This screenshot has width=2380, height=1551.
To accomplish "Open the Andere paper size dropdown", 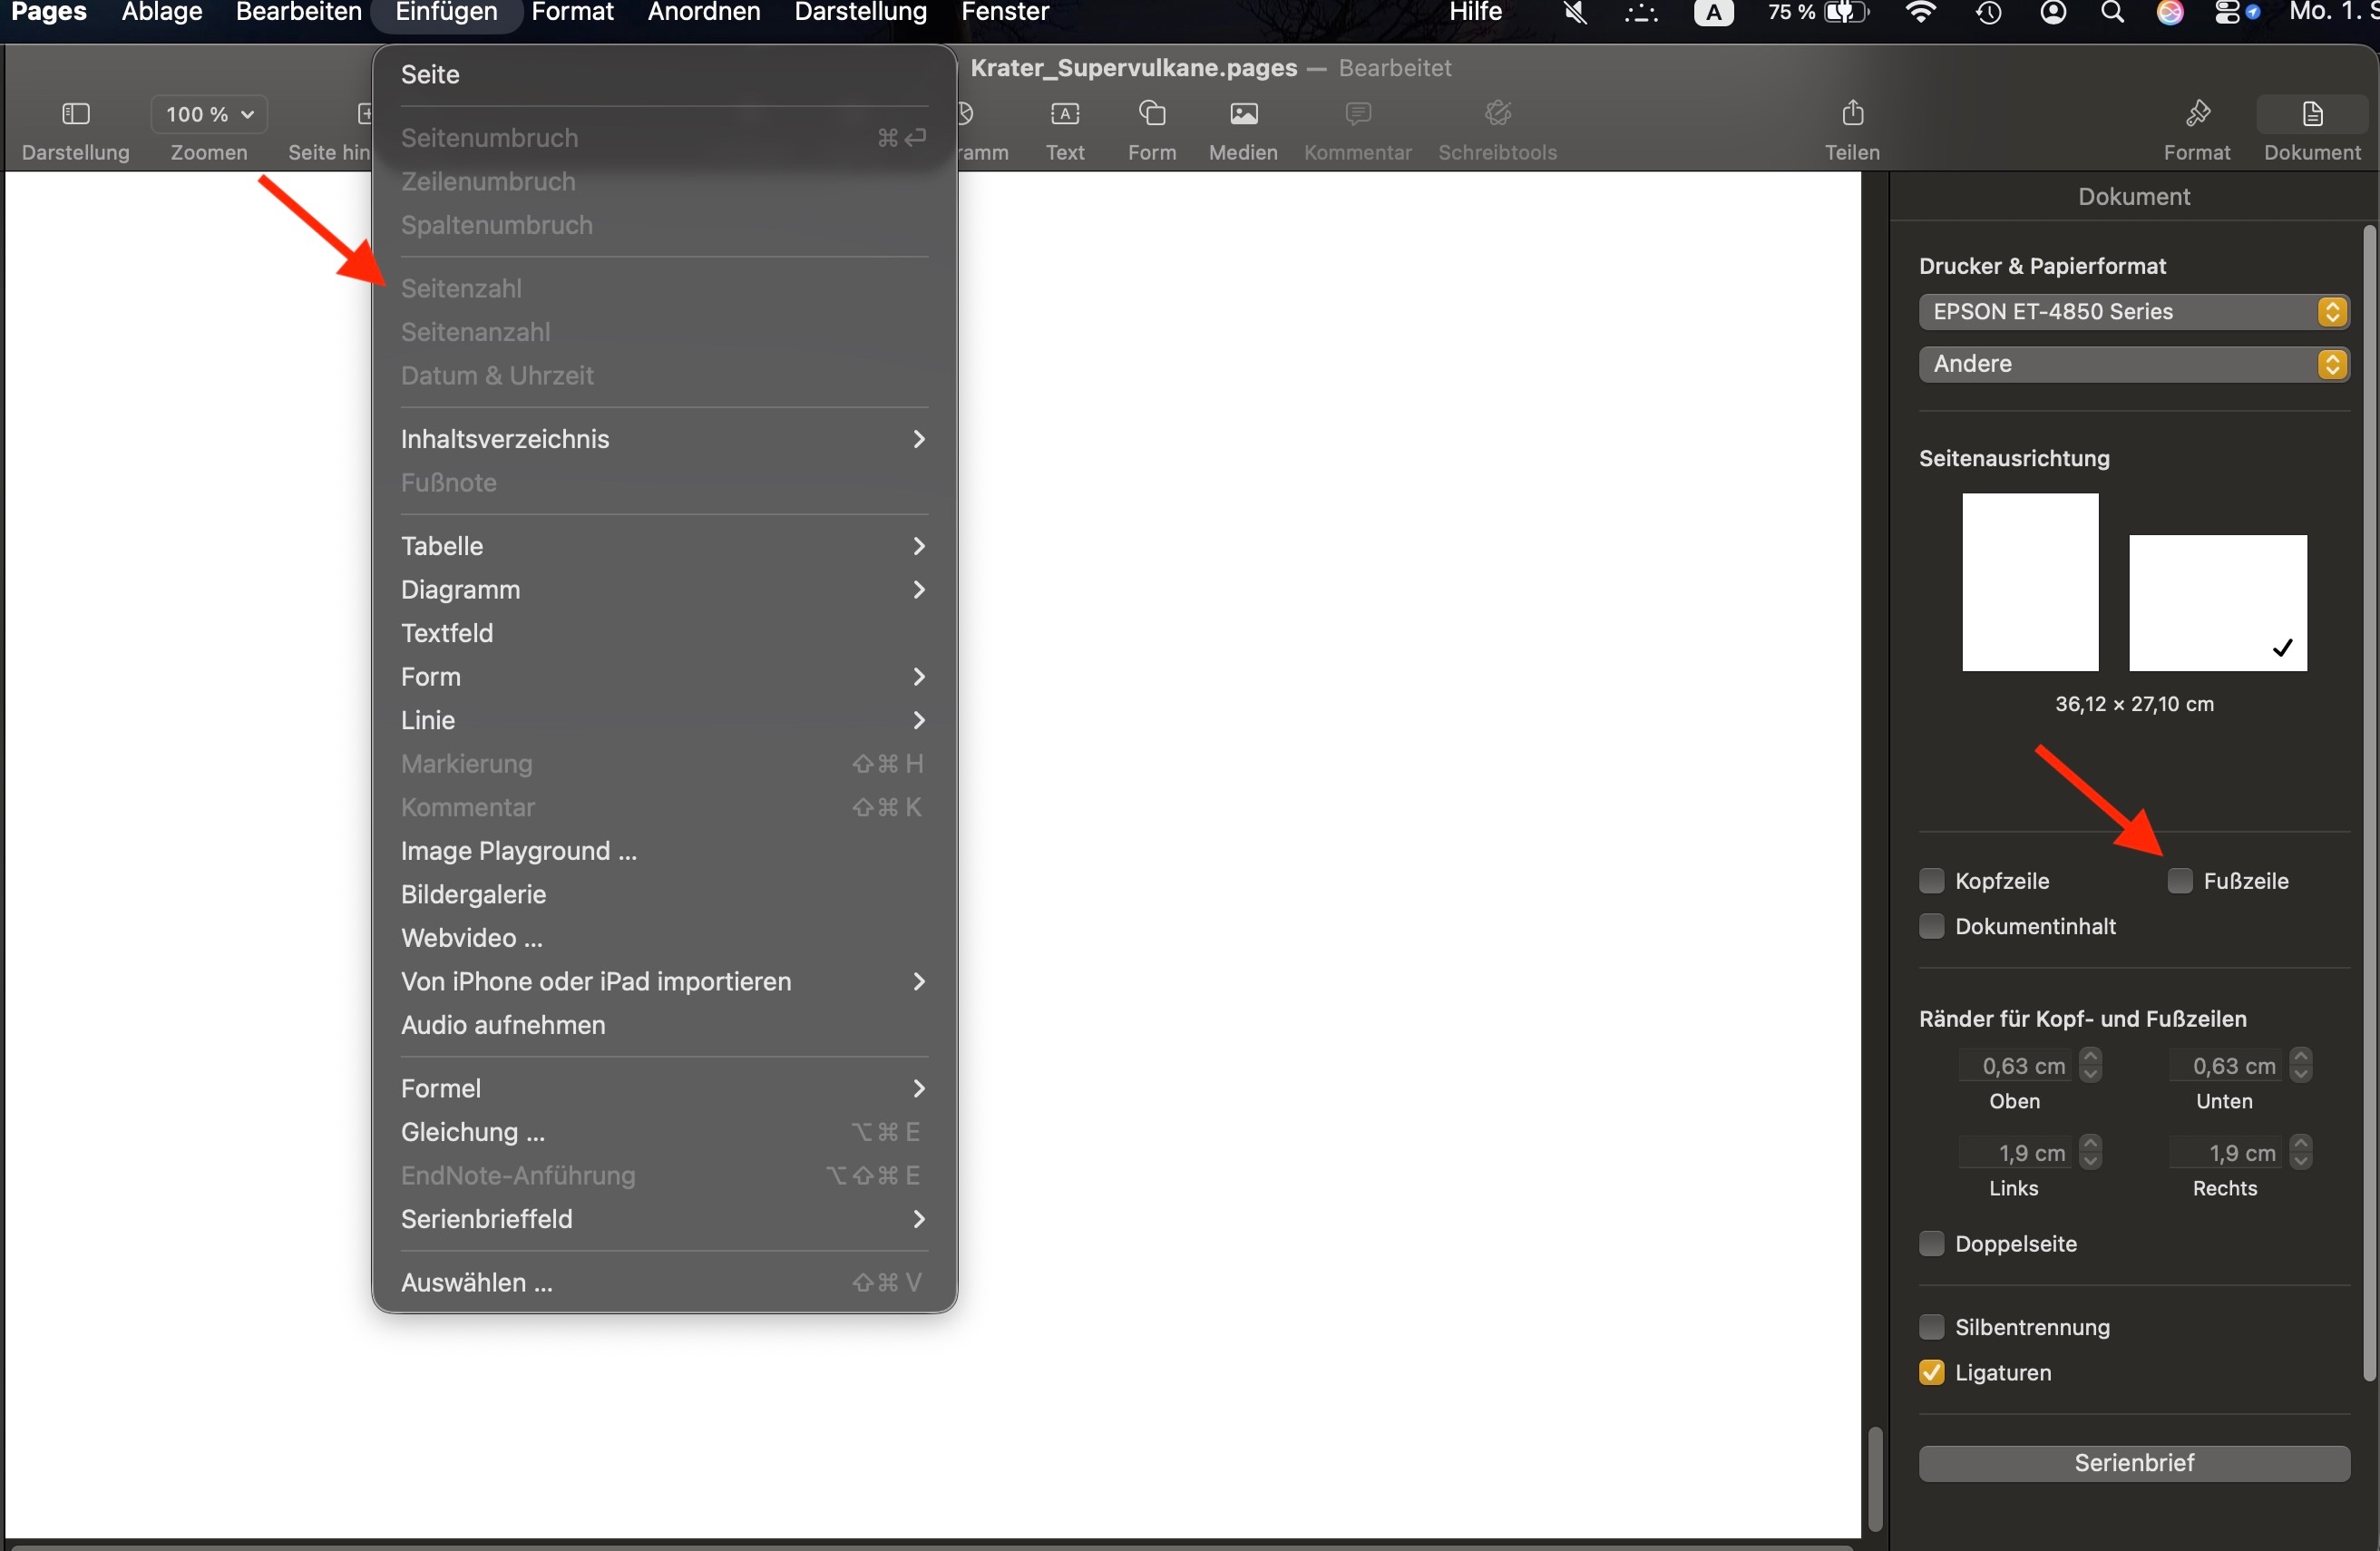I will tap(2133, 364).
